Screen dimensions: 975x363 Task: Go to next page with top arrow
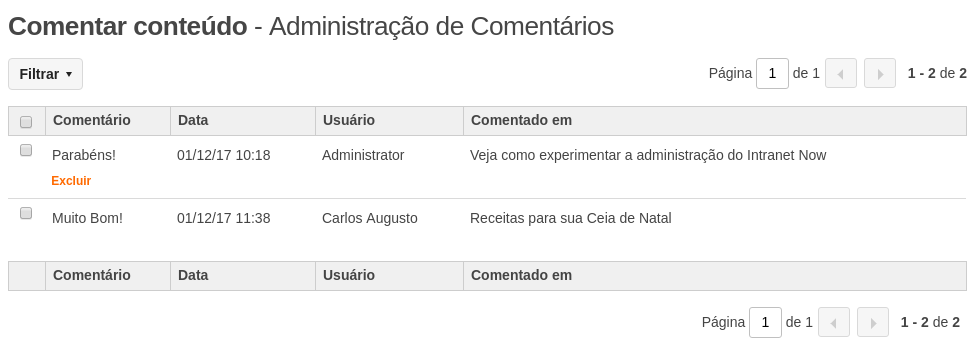point(880,73)
